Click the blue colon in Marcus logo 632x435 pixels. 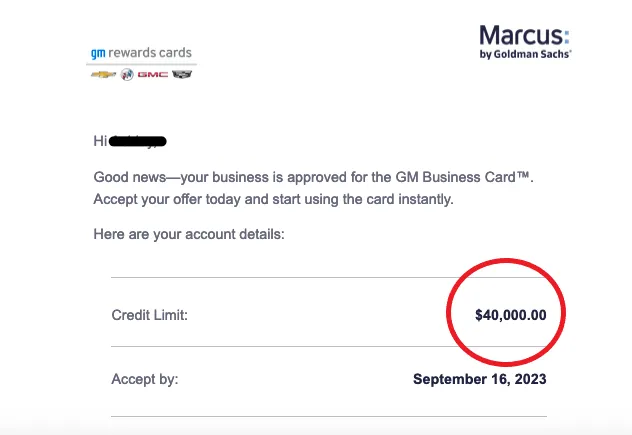pyautogui.click(x=567, y=36)
